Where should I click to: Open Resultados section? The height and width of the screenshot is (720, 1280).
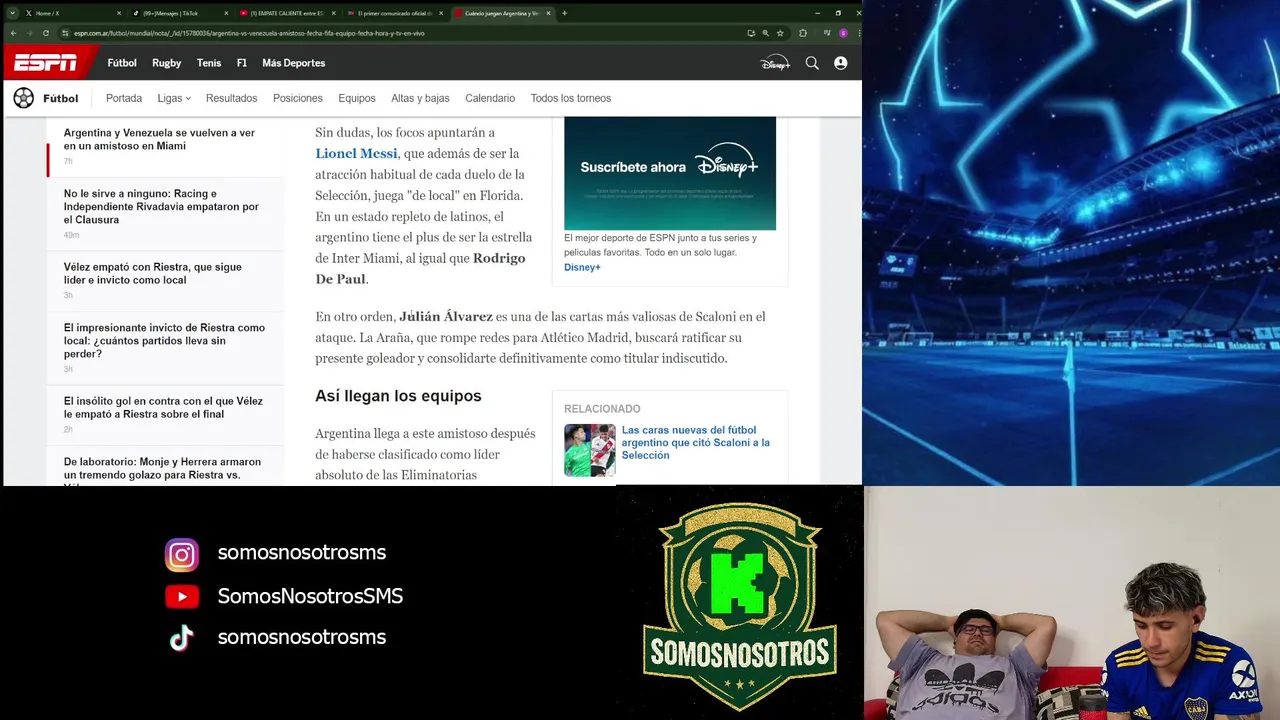click(x=231, y=98)
